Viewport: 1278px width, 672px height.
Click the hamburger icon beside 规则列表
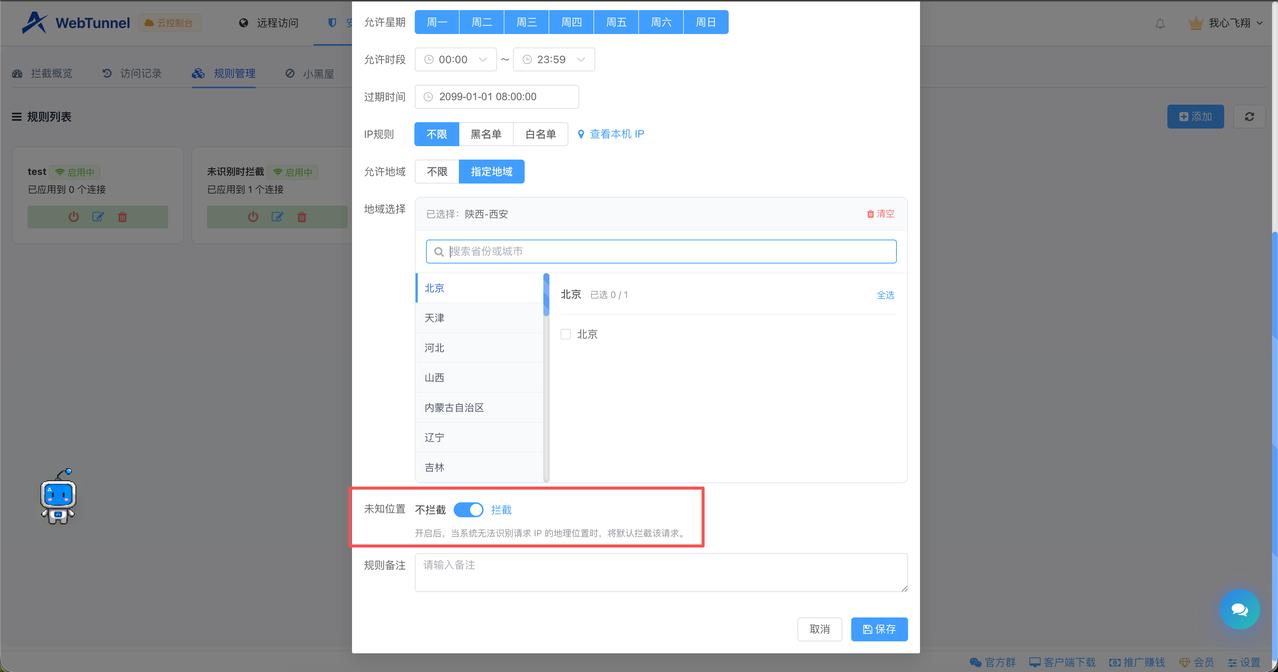(16, 117)
